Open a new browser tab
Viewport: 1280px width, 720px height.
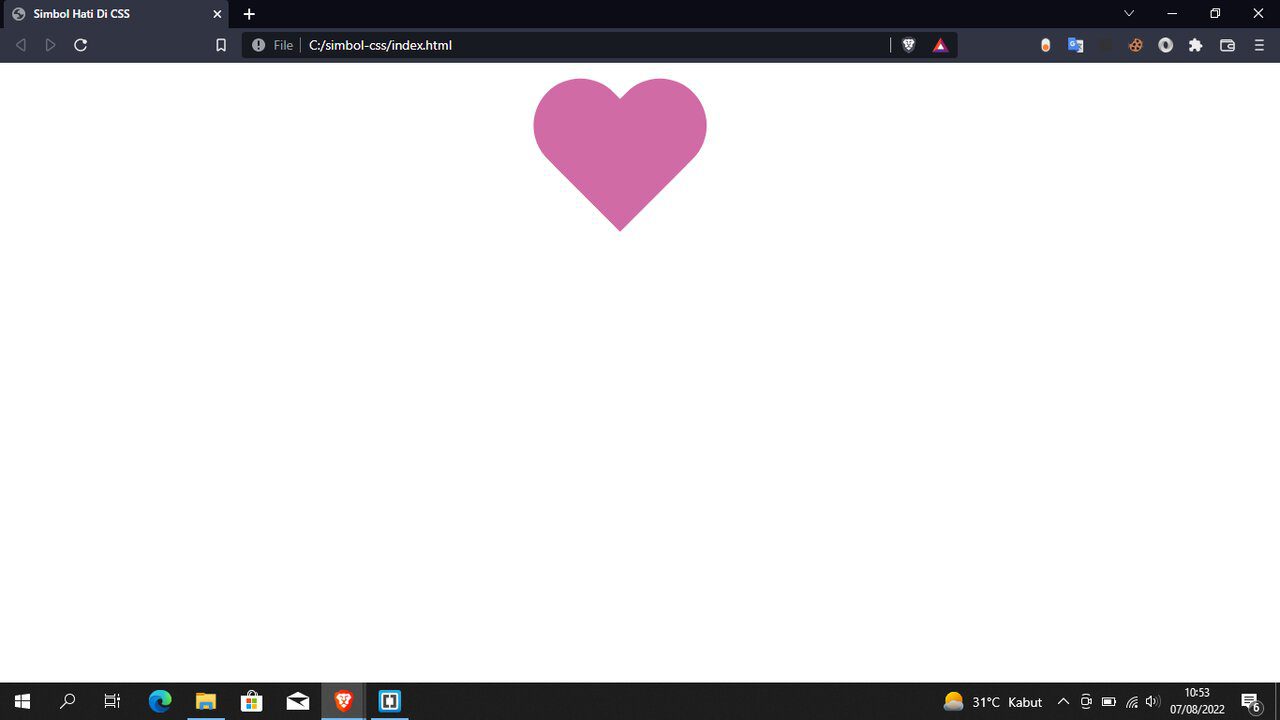pos(249,14)
